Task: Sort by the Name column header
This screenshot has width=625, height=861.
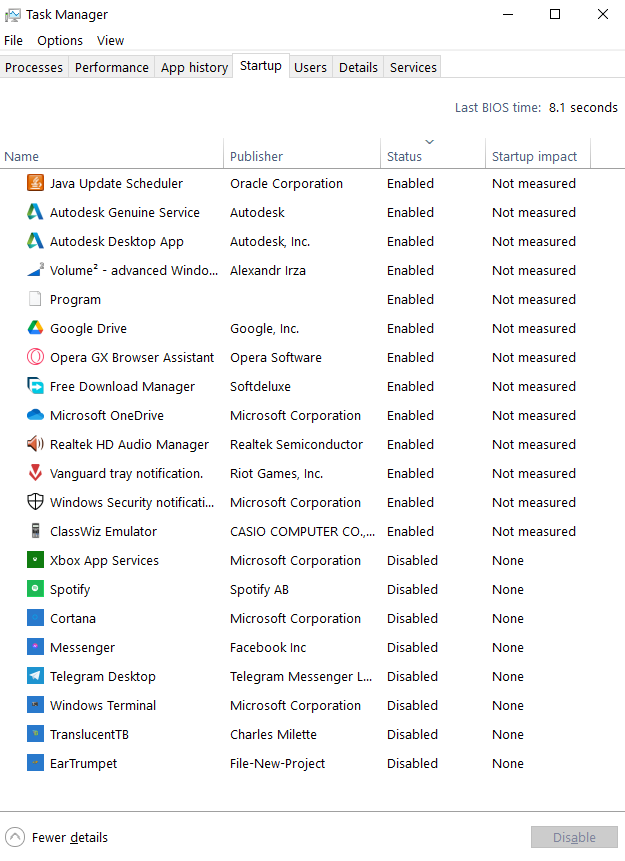Action: [x=111, y=156]
